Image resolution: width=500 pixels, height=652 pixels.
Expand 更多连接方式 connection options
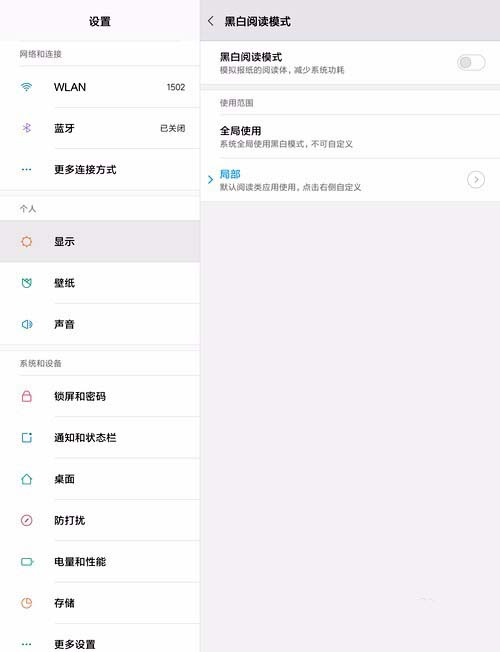(x=100, y=170)
